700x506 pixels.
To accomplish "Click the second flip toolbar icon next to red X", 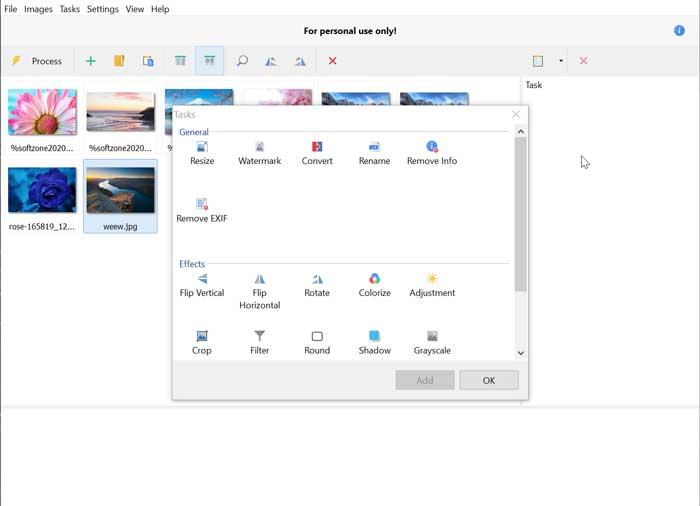I will tap(300, 61).
